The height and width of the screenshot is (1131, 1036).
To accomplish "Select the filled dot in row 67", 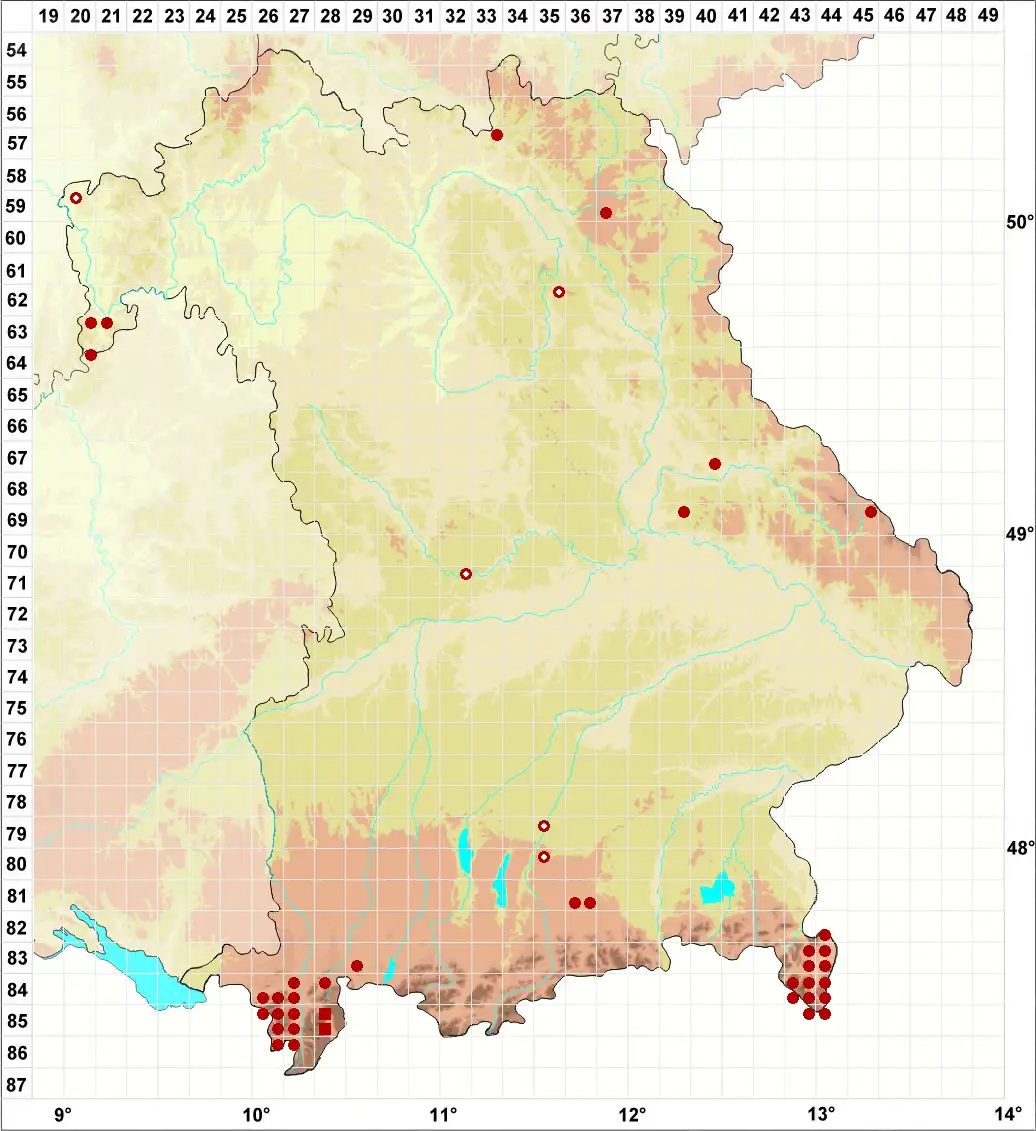I will coord(715,464).
